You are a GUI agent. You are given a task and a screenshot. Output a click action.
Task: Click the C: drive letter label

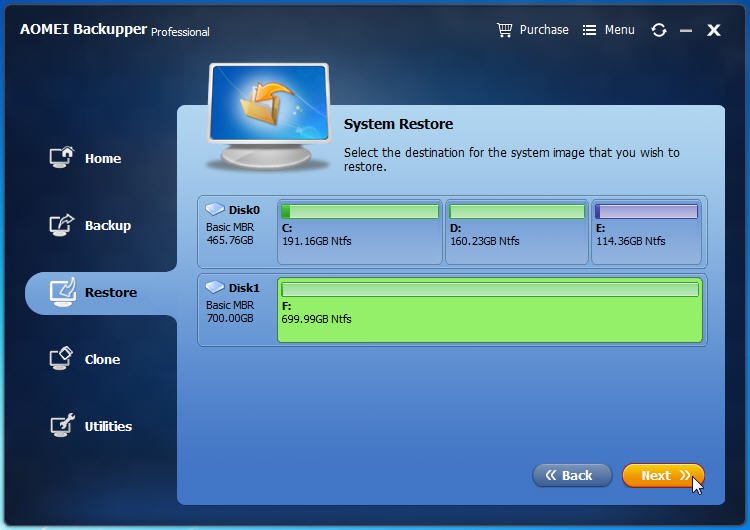pyautogui.click(x=287, y=228)
